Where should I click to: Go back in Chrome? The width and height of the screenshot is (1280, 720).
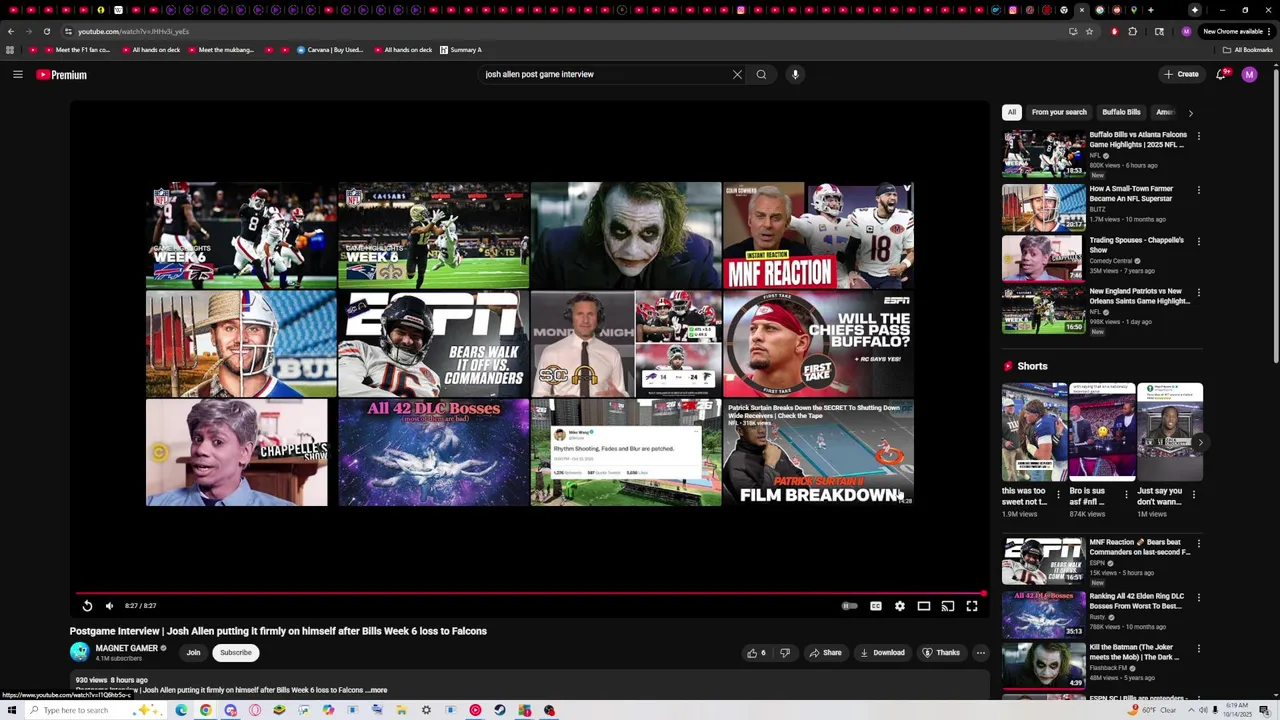coord(11,31)
